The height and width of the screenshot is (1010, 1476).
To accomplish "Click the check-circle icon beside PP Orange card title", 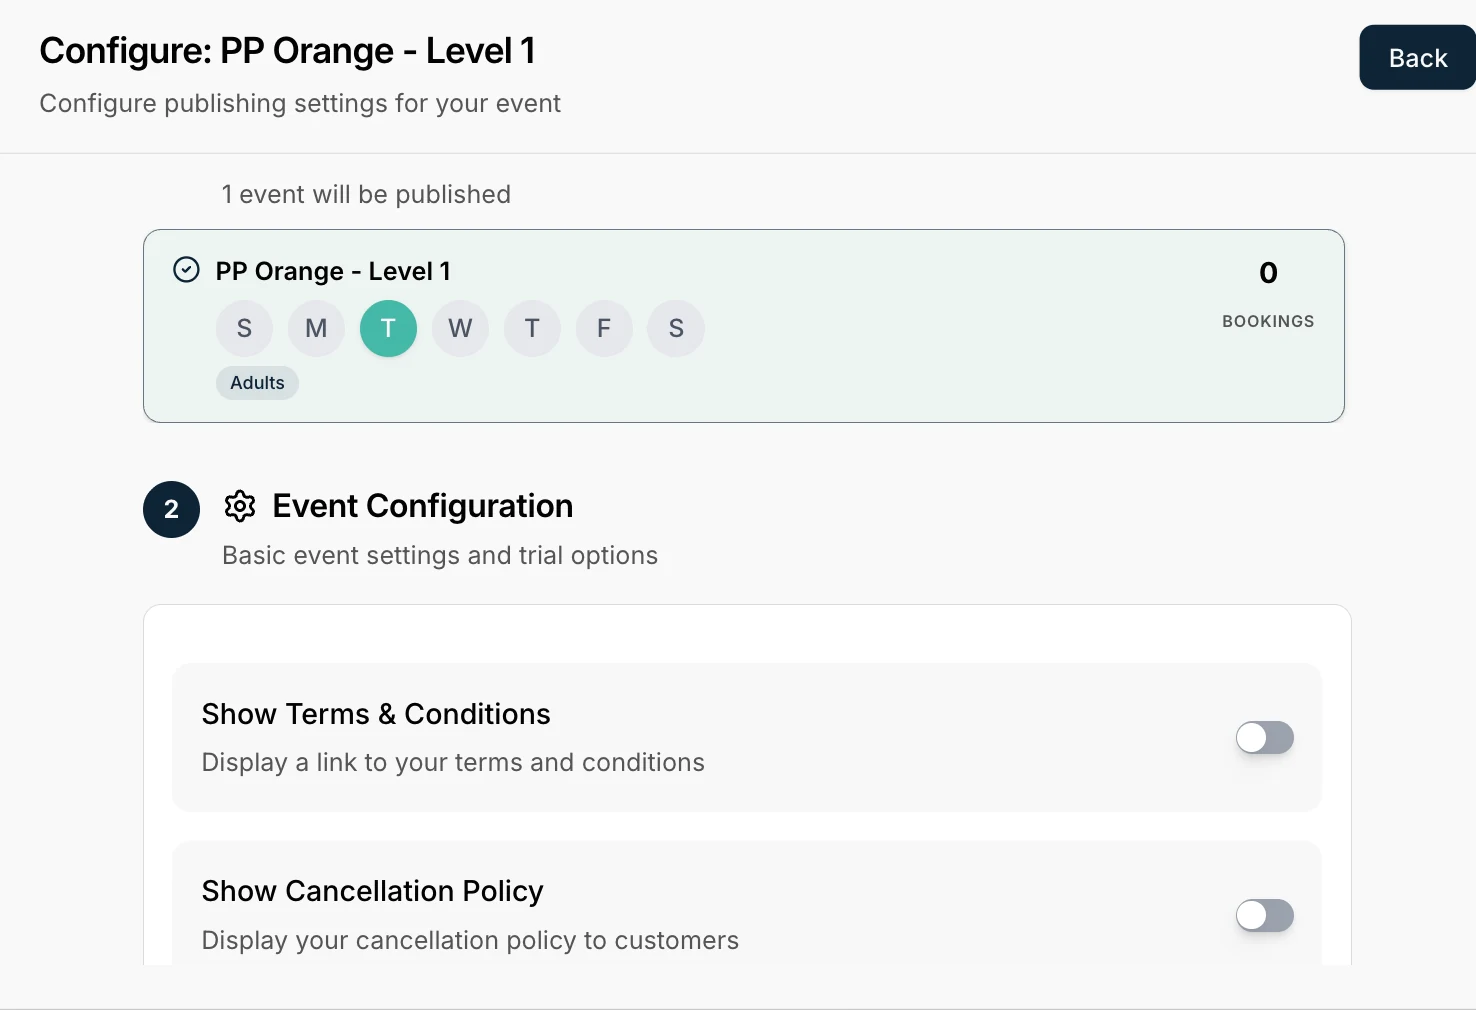I will [x=187, y=270].
